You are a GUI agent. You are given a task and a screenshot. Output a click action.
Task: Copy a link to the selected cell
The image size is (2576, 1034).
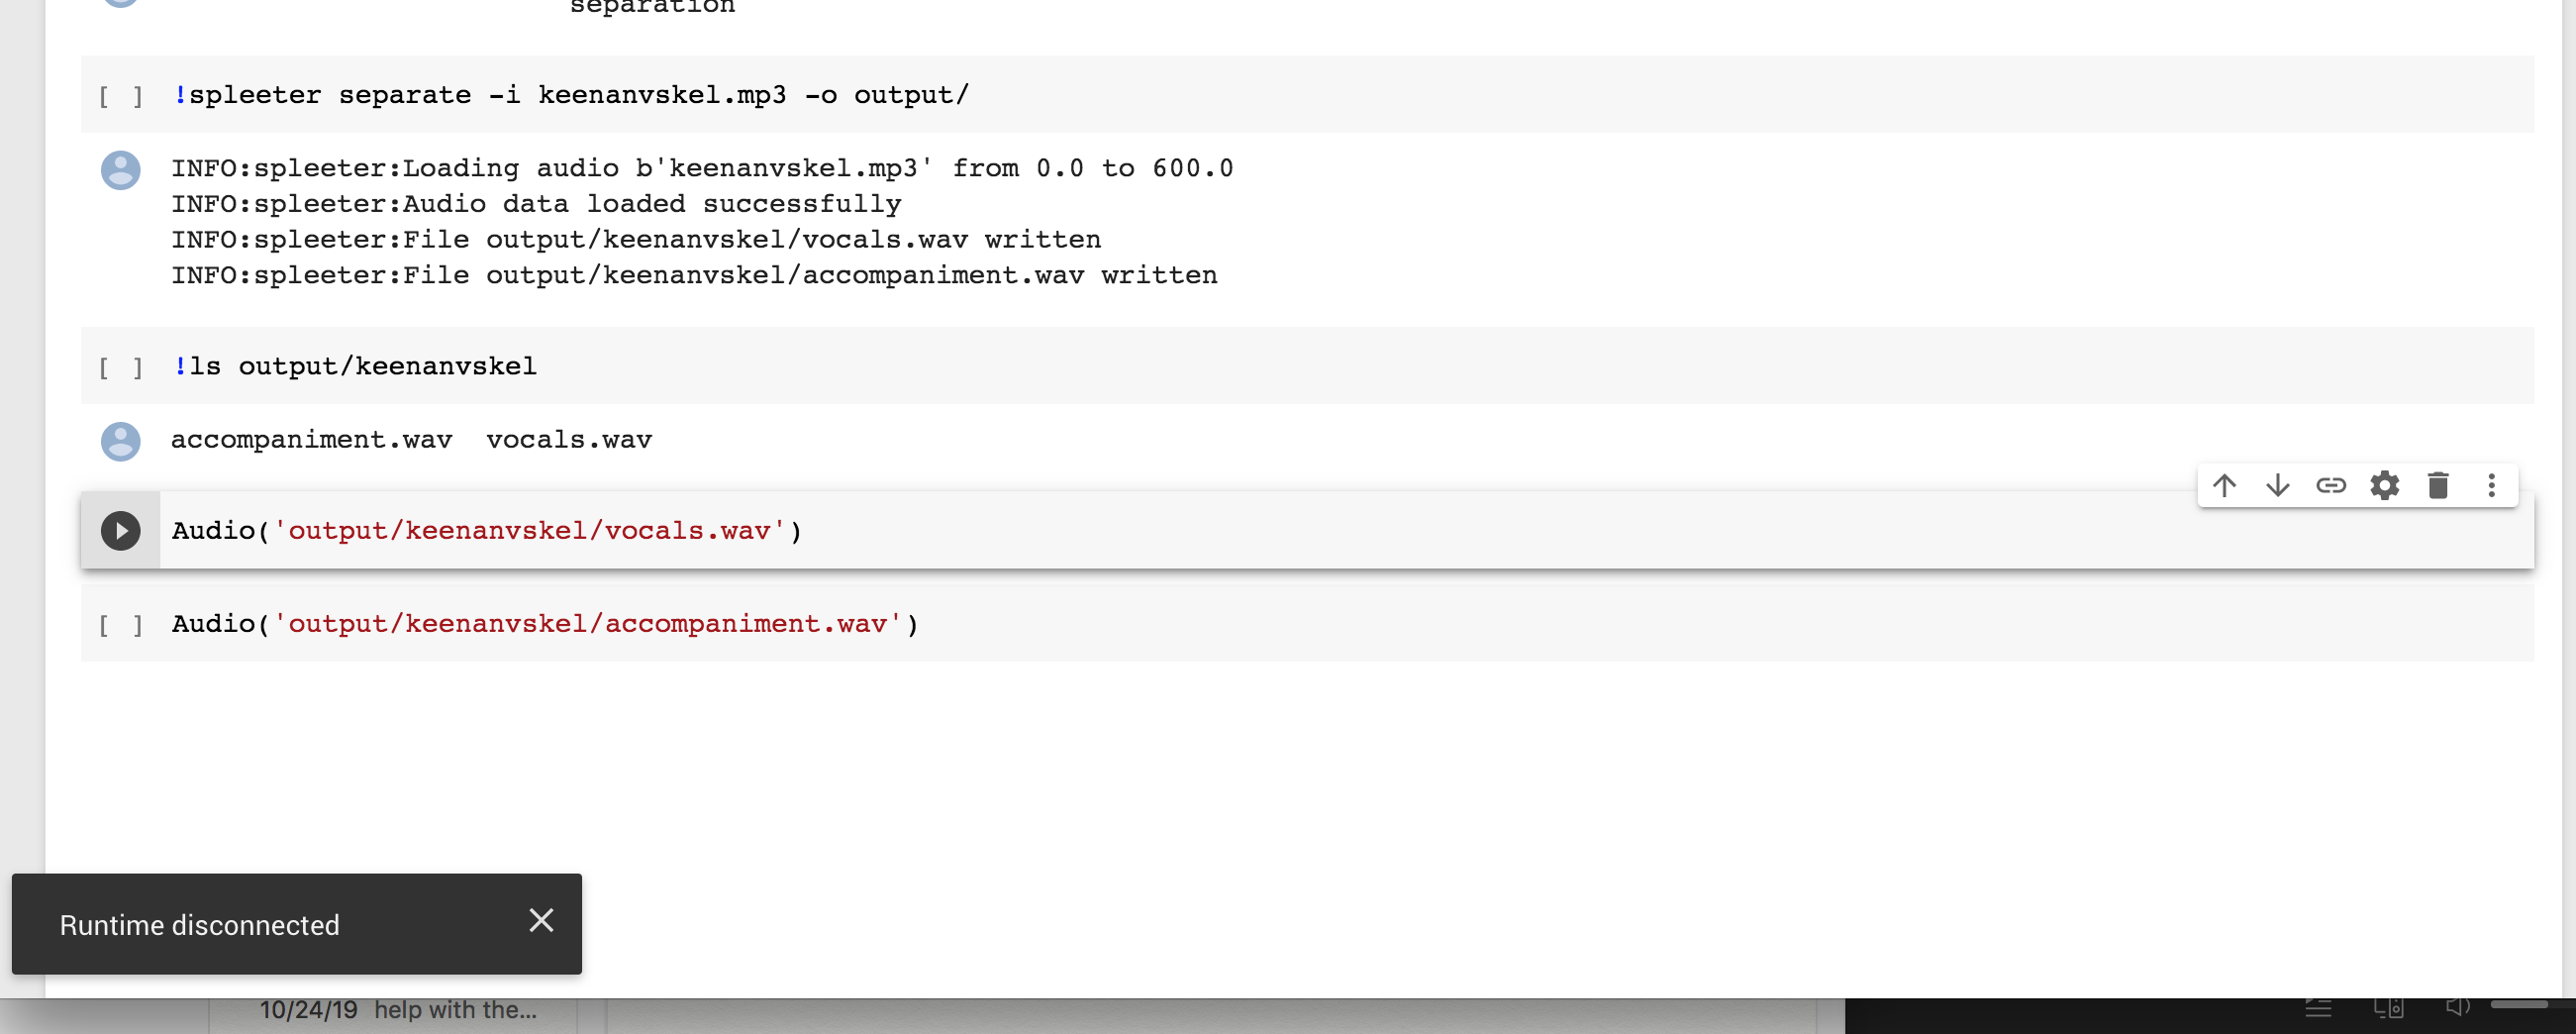click(2333, 486)
